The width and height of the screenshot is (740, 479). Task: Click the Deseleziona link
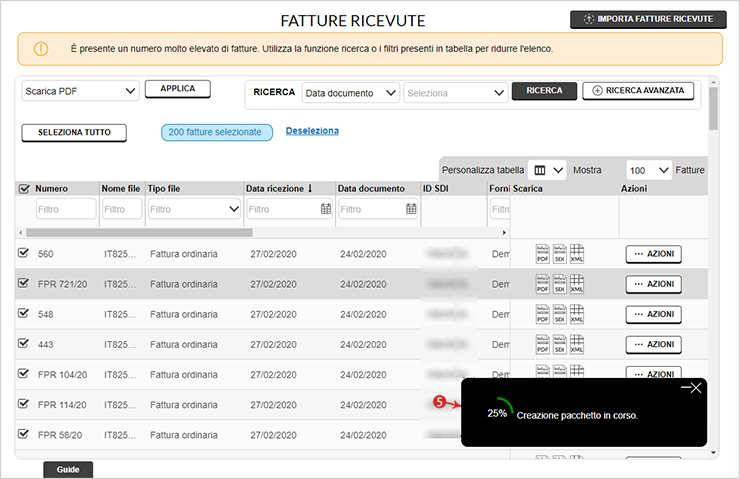pyautogui.click(x=312, y=131)
